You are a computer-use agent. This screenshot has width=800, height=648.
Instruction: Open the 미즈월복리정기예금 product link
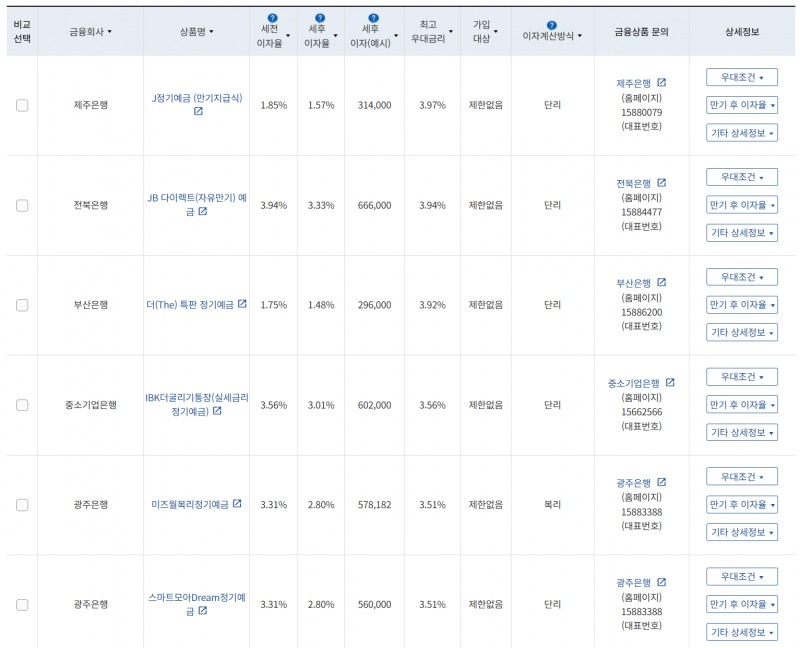pyautogui.click(x=190, y=505)
